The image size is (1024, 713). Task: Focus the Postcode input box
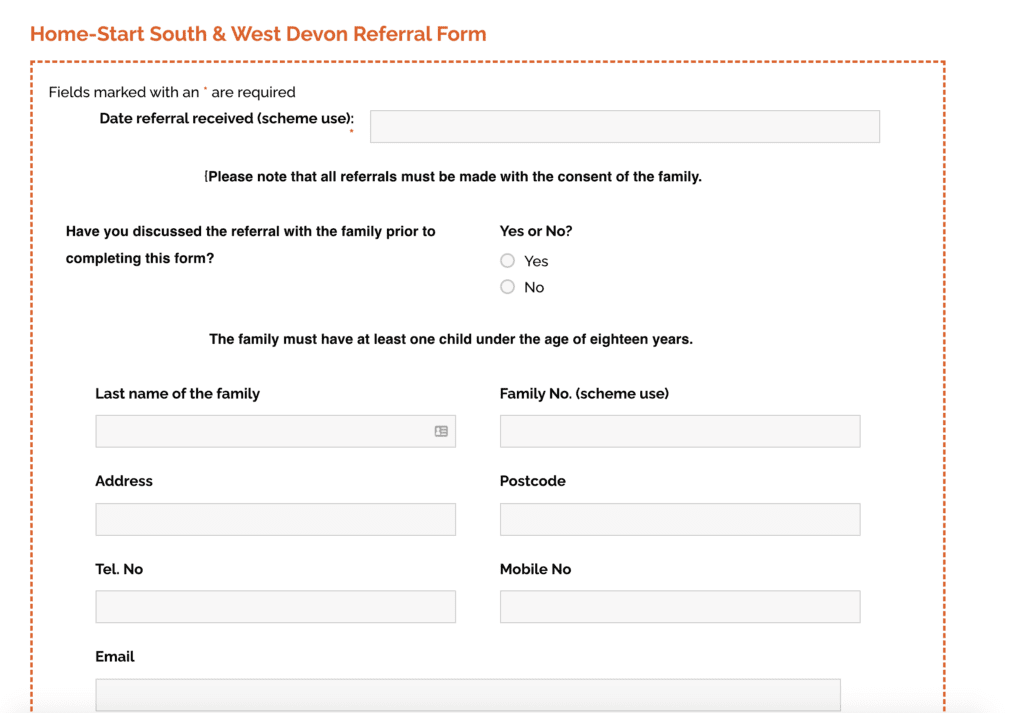pos(679,519)
